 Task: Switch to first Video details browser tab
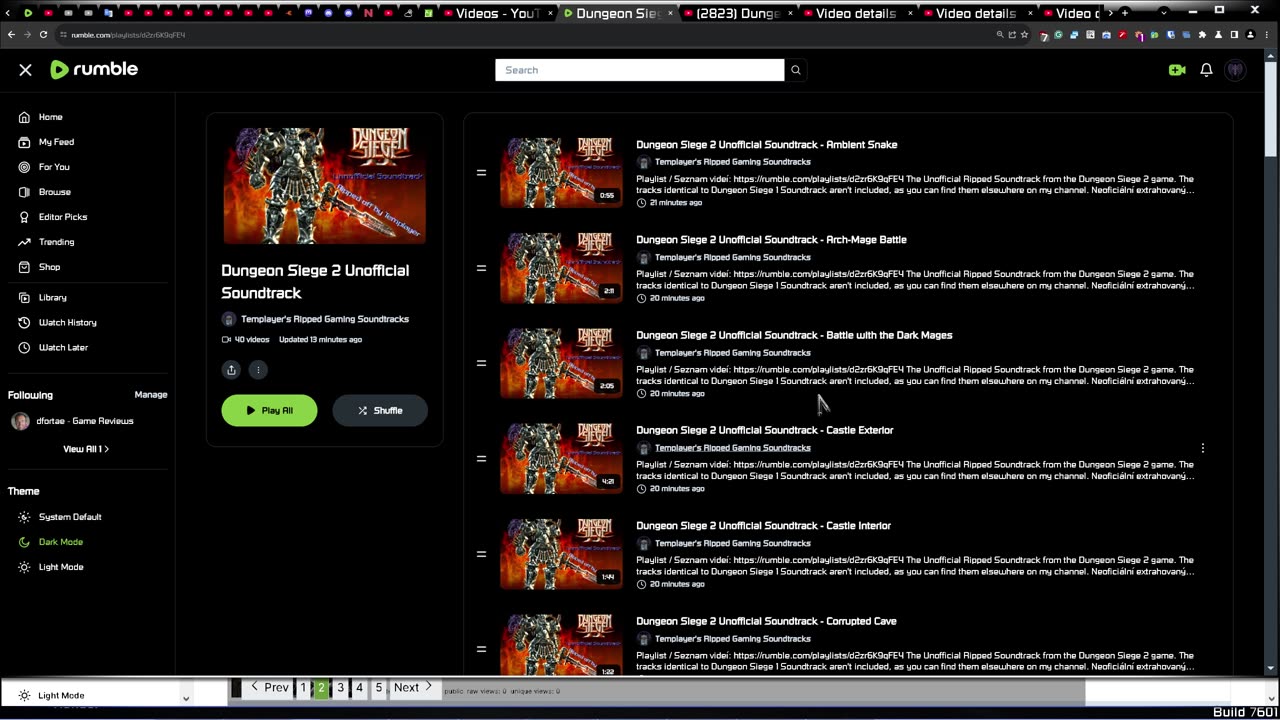click(x=856, y=13)
